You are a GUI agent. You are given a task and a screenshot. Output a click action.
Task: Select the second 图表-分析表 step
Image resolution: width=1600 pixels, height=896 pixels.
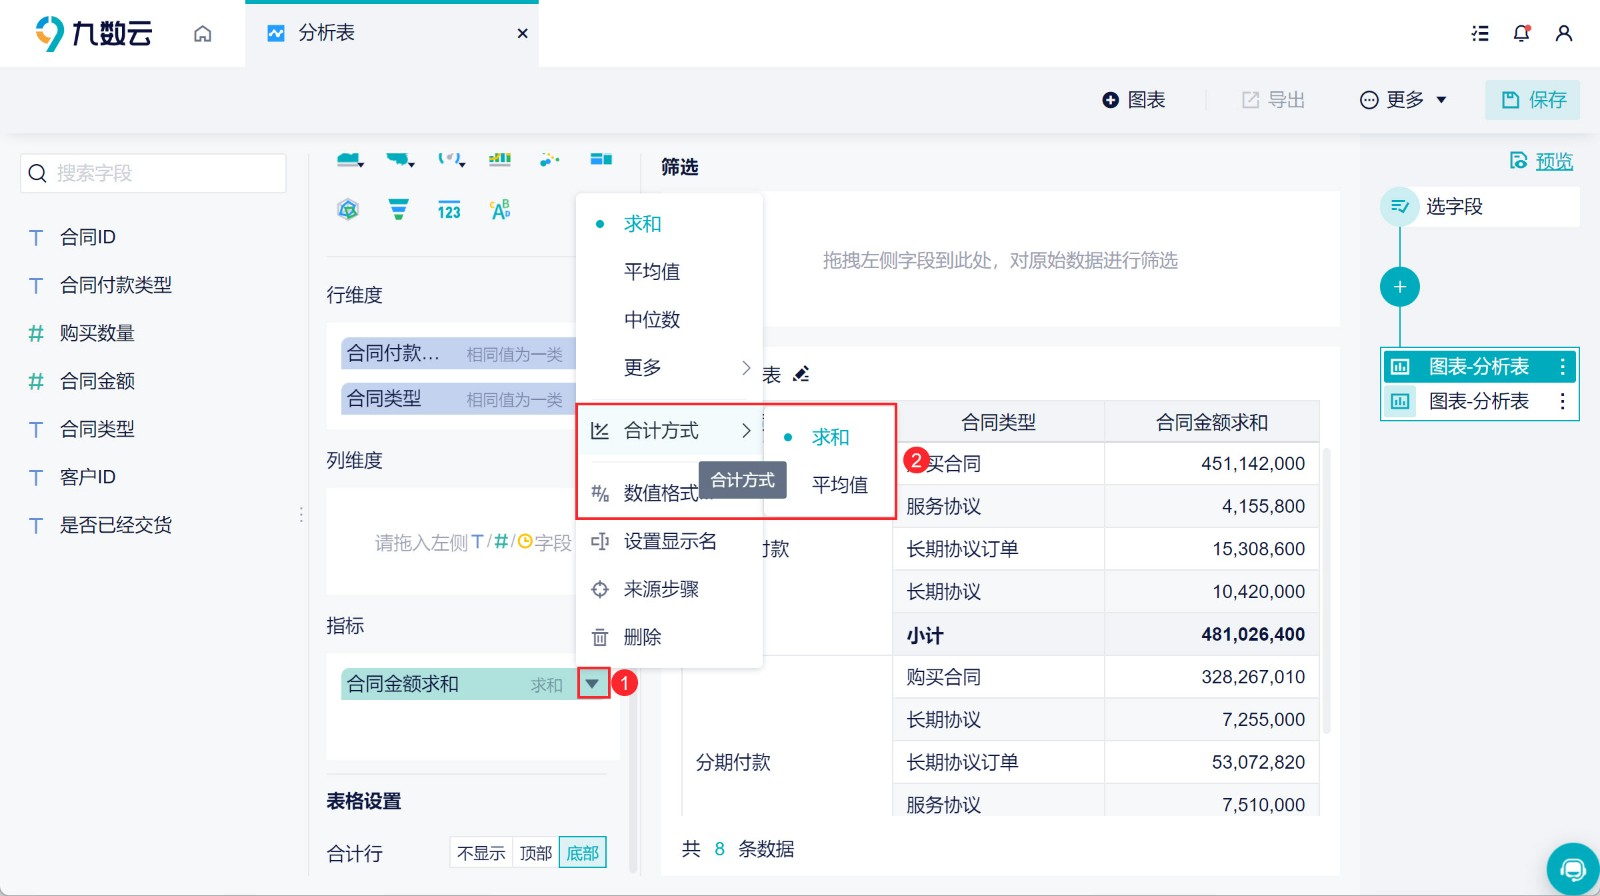1479,401
